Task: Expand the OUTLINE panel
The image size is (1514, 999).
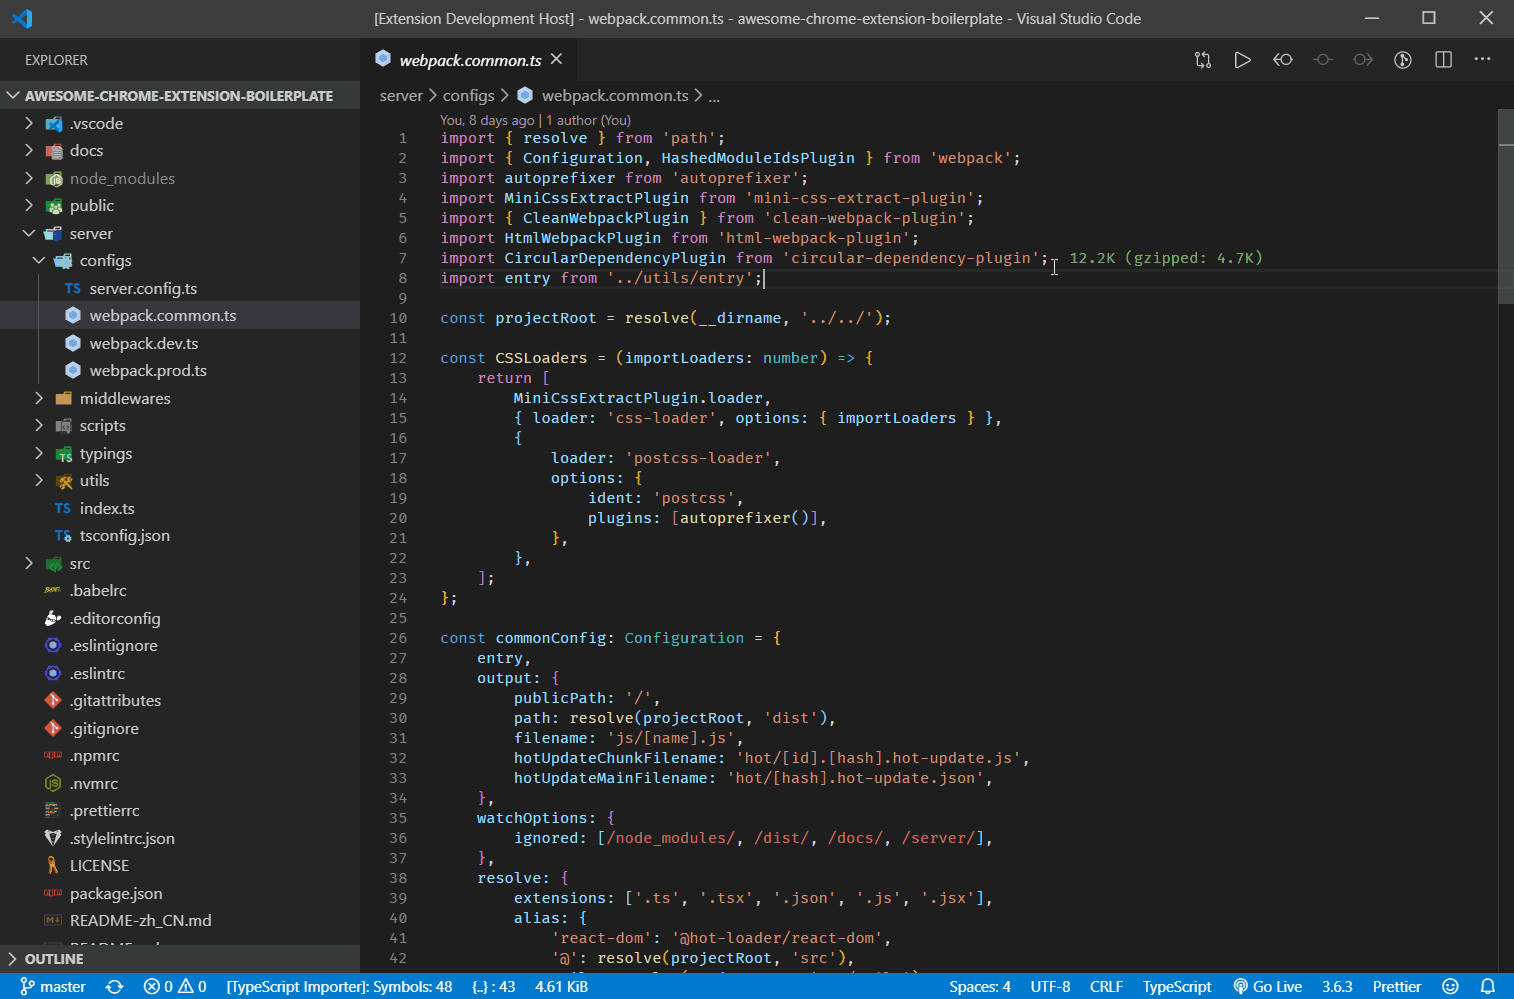Action: pyautogui.click(x=54, y=959)
